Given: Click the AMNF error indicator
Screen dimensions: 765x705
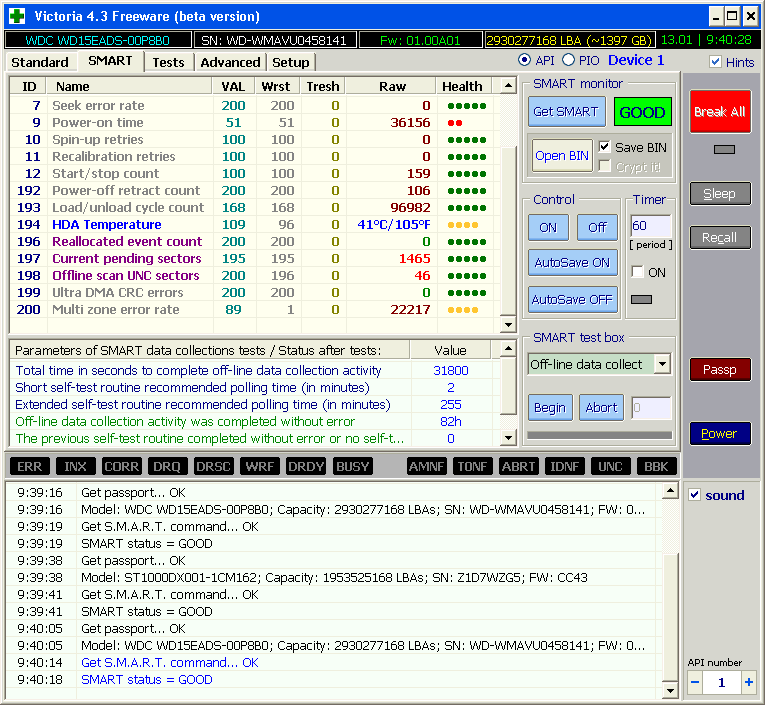Looking at the screenshot, I should [x=426, y=466].
